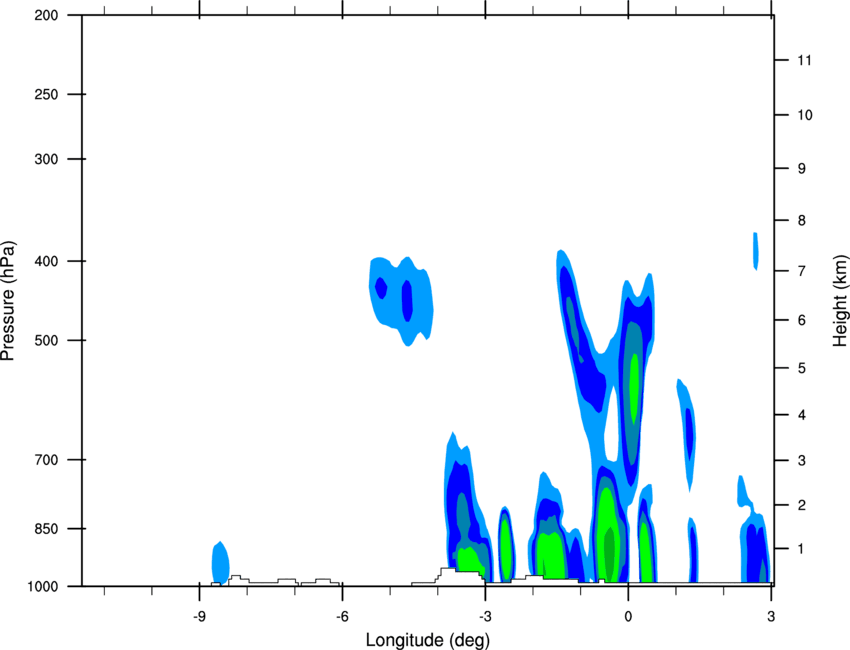The width and height of the screenshot is (850, 650).
Task: Click the isolated light-blue blob near longitude -9
Action: tap(220, 563)
